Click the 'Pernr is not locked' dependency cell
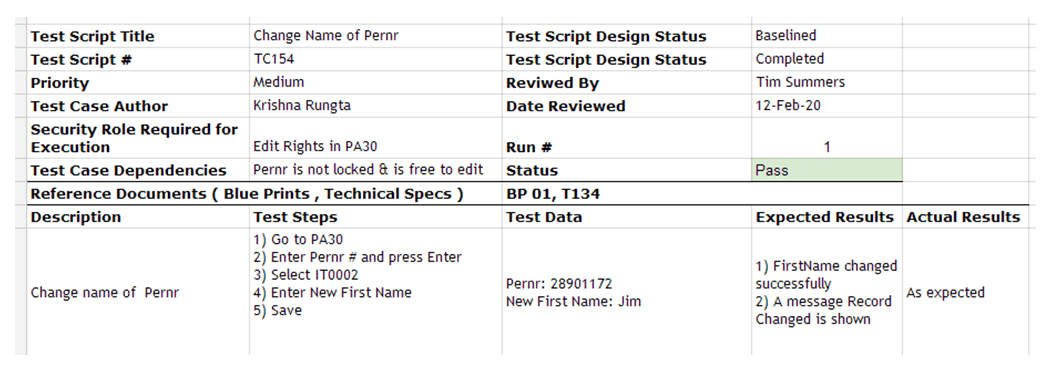The height and width of the screenshot is (371, 1048). (x=376, y=170)
